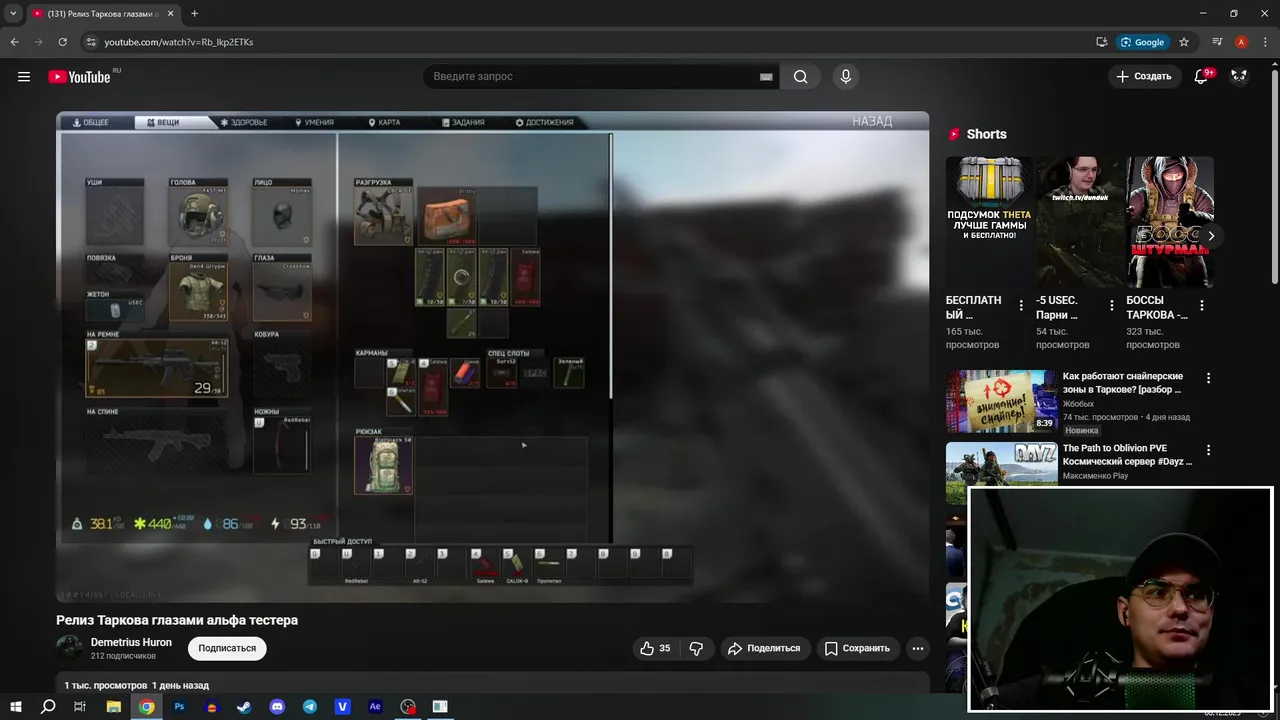Open options for the -5 USEC short
1280x720 pixels.
(1111, 305)
